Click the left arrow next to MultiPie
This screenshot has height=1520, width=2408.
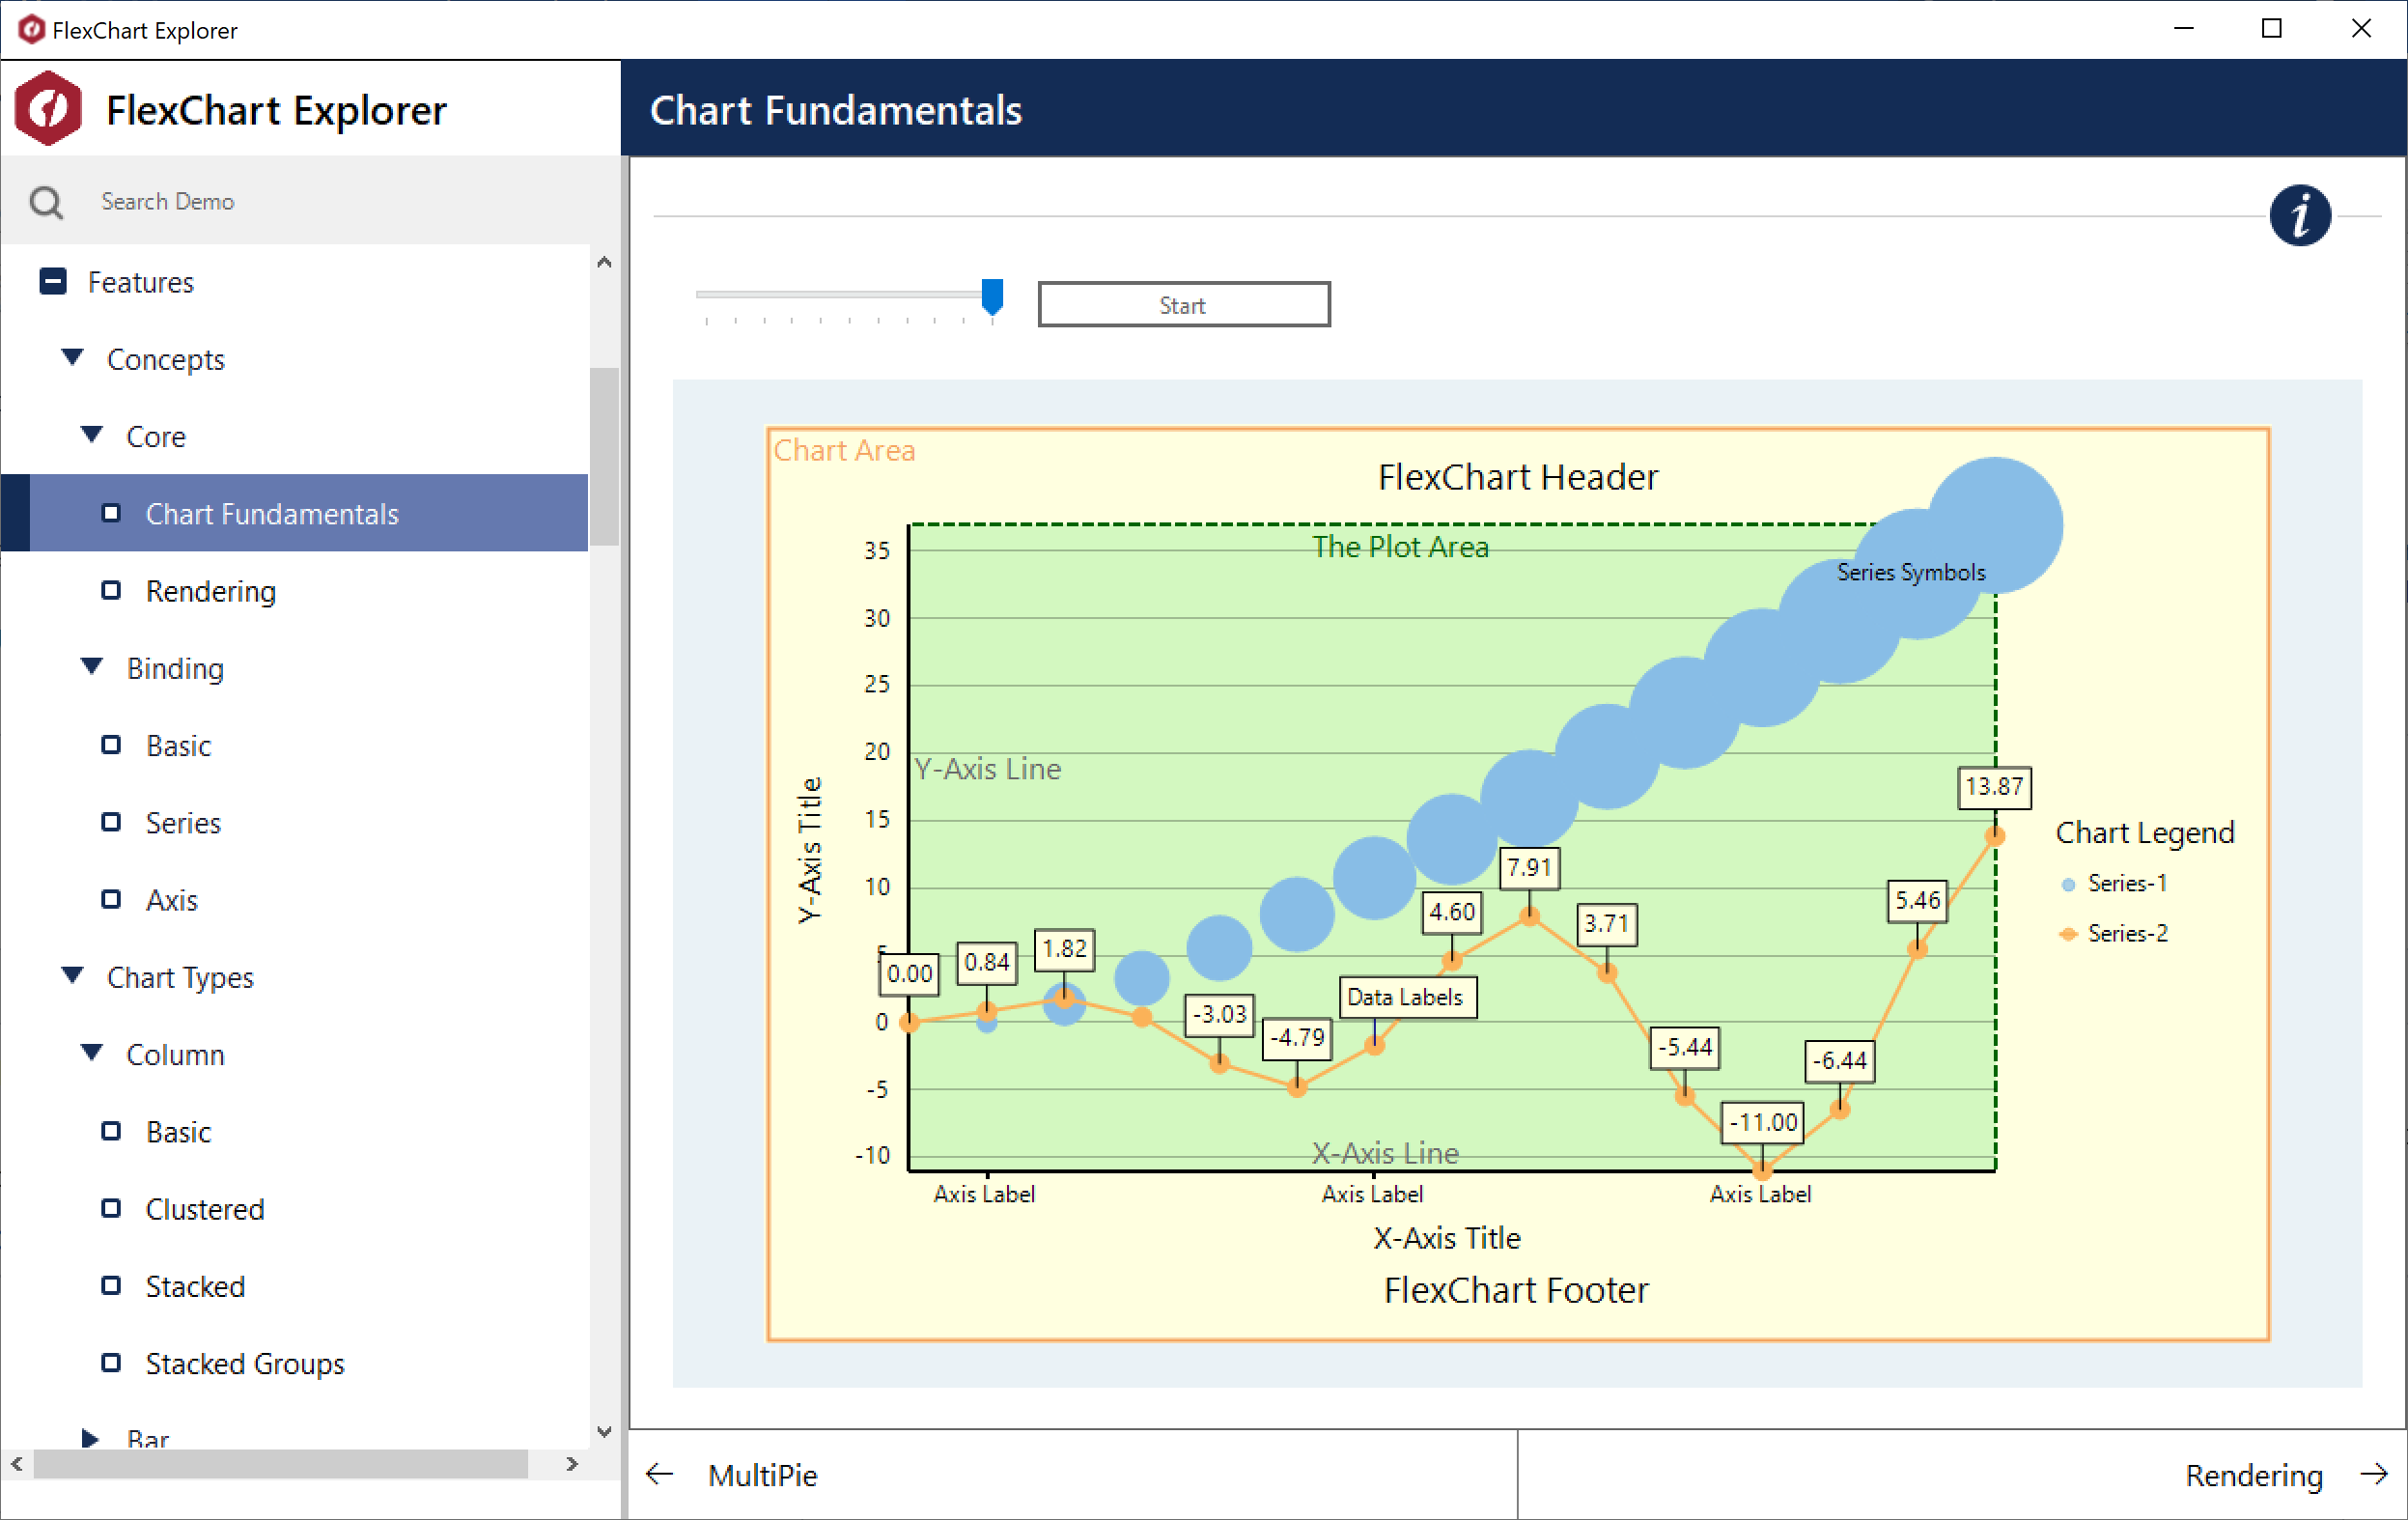[x=660, y=1474]
